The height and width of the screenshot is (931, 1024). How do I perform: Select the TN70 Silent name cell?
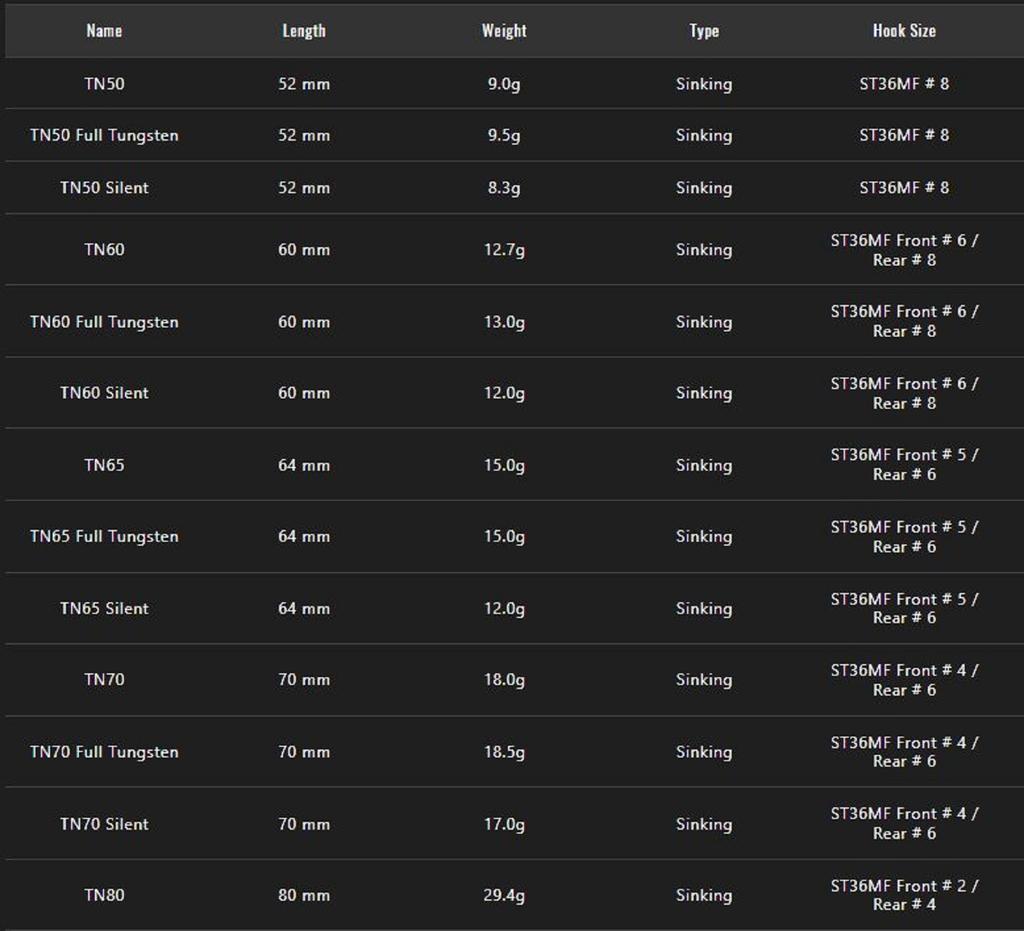104,824
